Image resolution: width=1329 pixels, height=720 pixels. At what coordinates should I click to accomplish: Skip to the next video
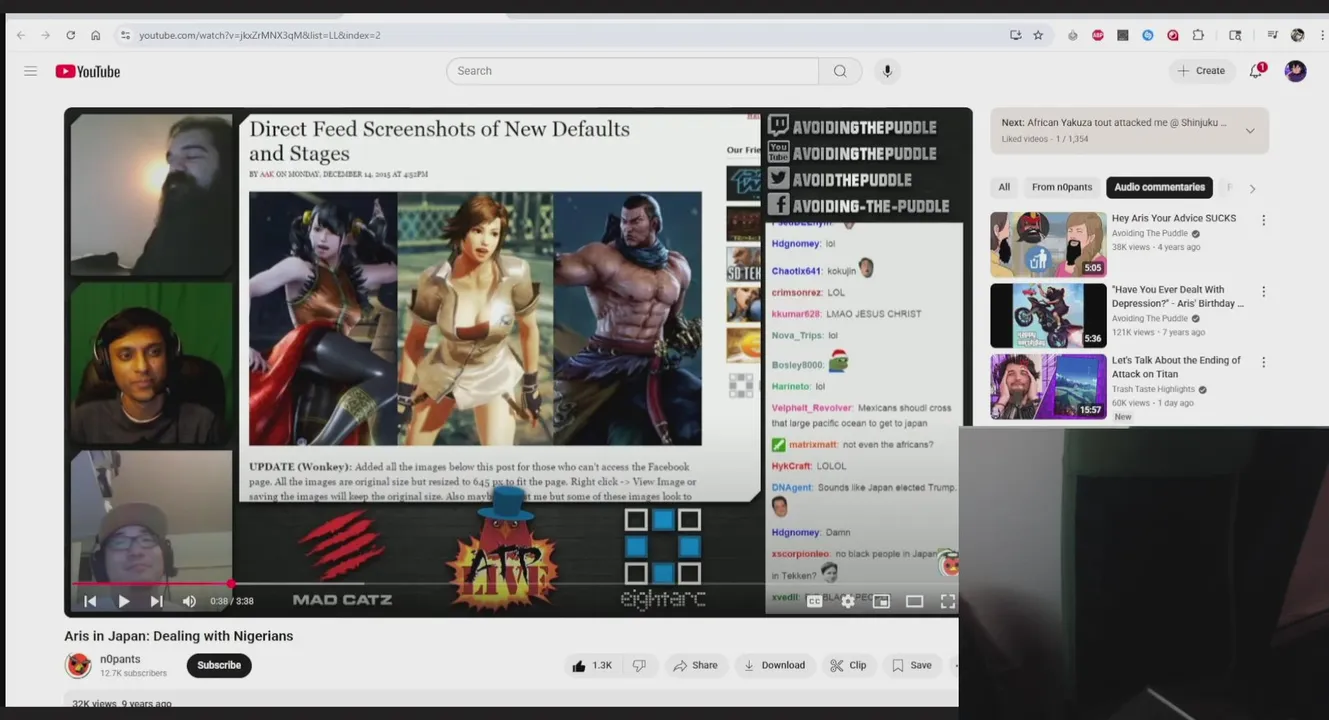coord(156,601)
